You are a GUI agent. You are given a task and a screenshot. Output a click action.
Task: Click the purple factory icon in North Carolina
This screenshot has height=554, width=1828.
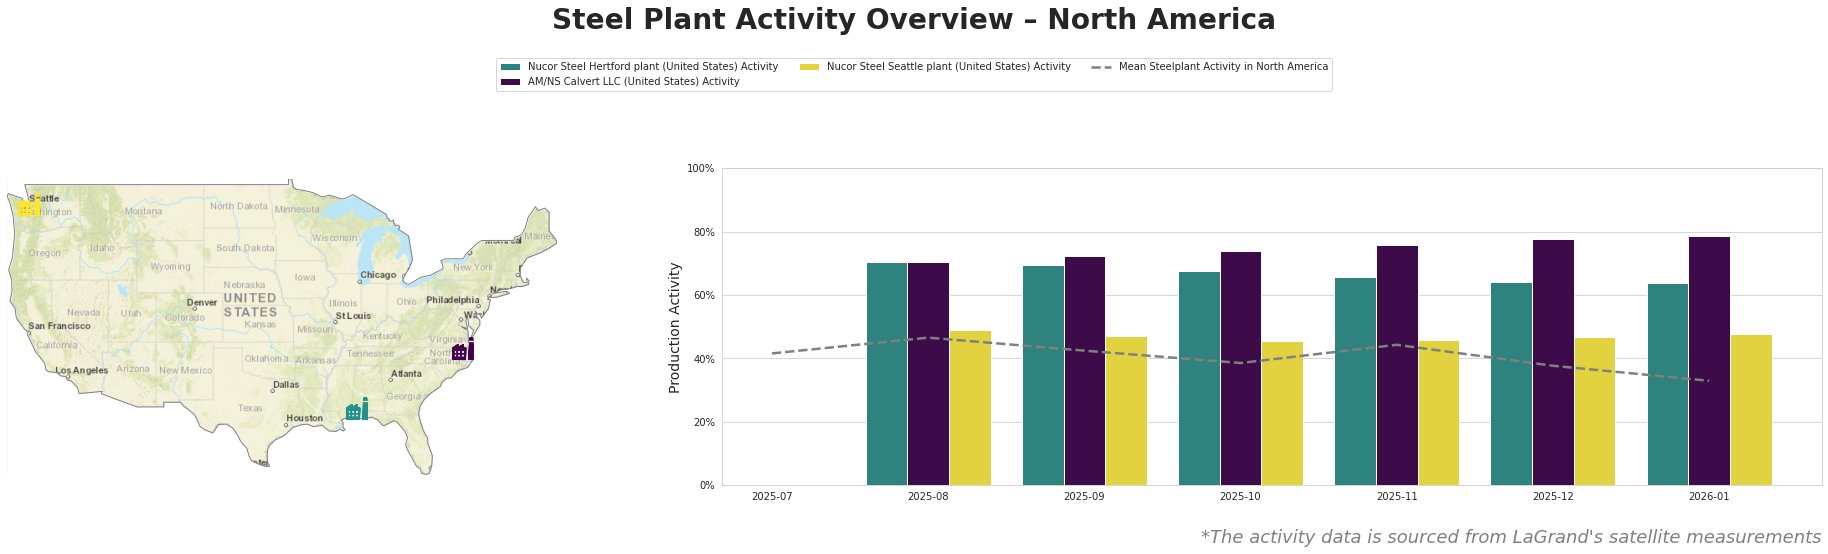(x=462, y=350)
